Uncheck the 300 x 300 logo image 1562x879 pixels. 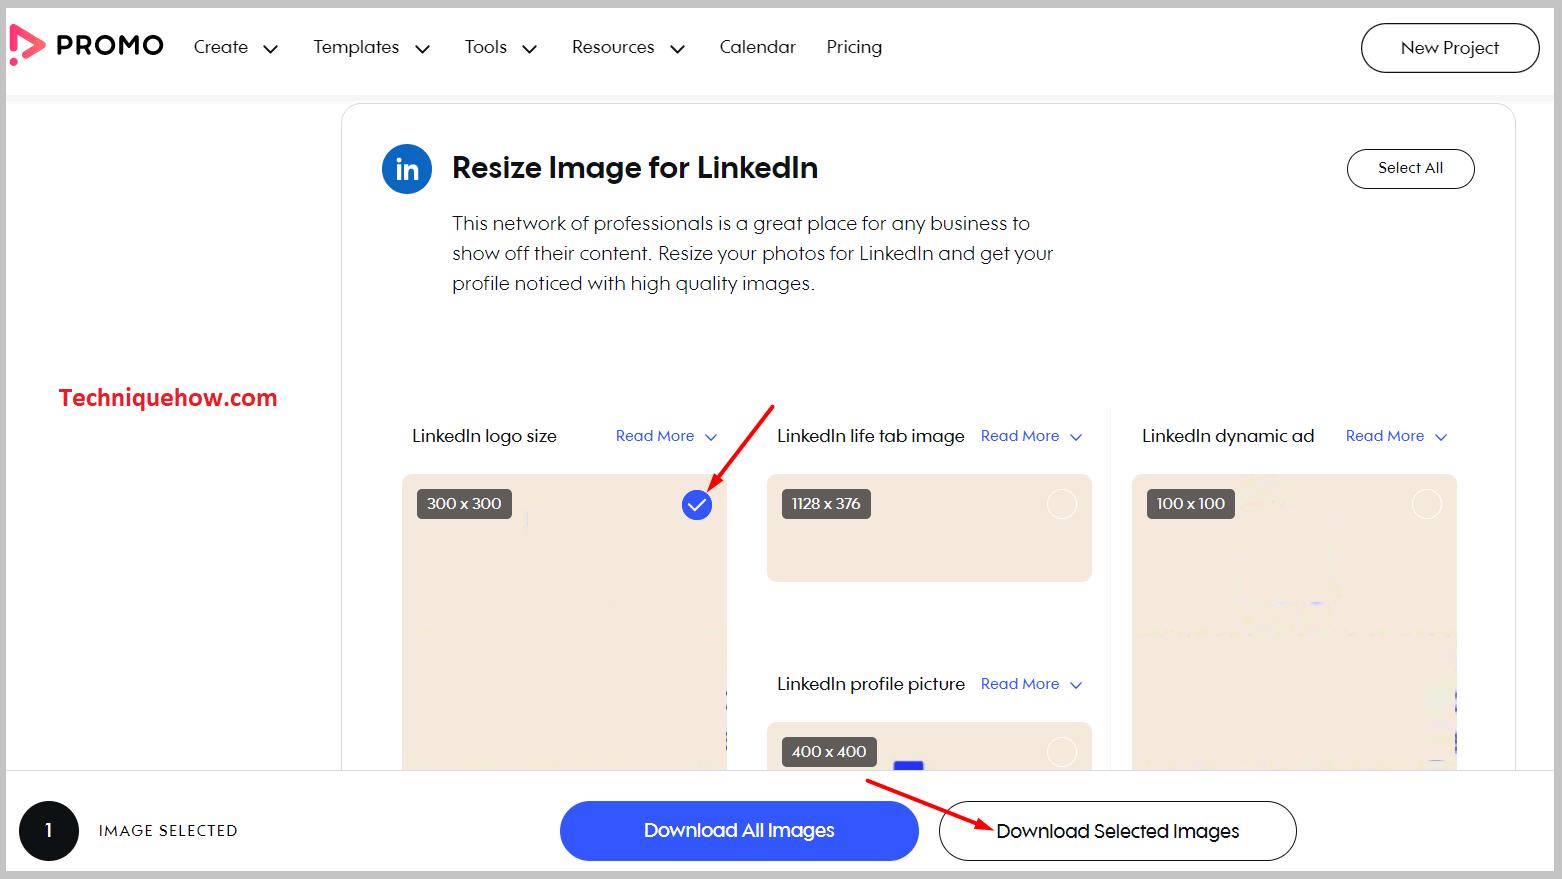click(697, 505)
